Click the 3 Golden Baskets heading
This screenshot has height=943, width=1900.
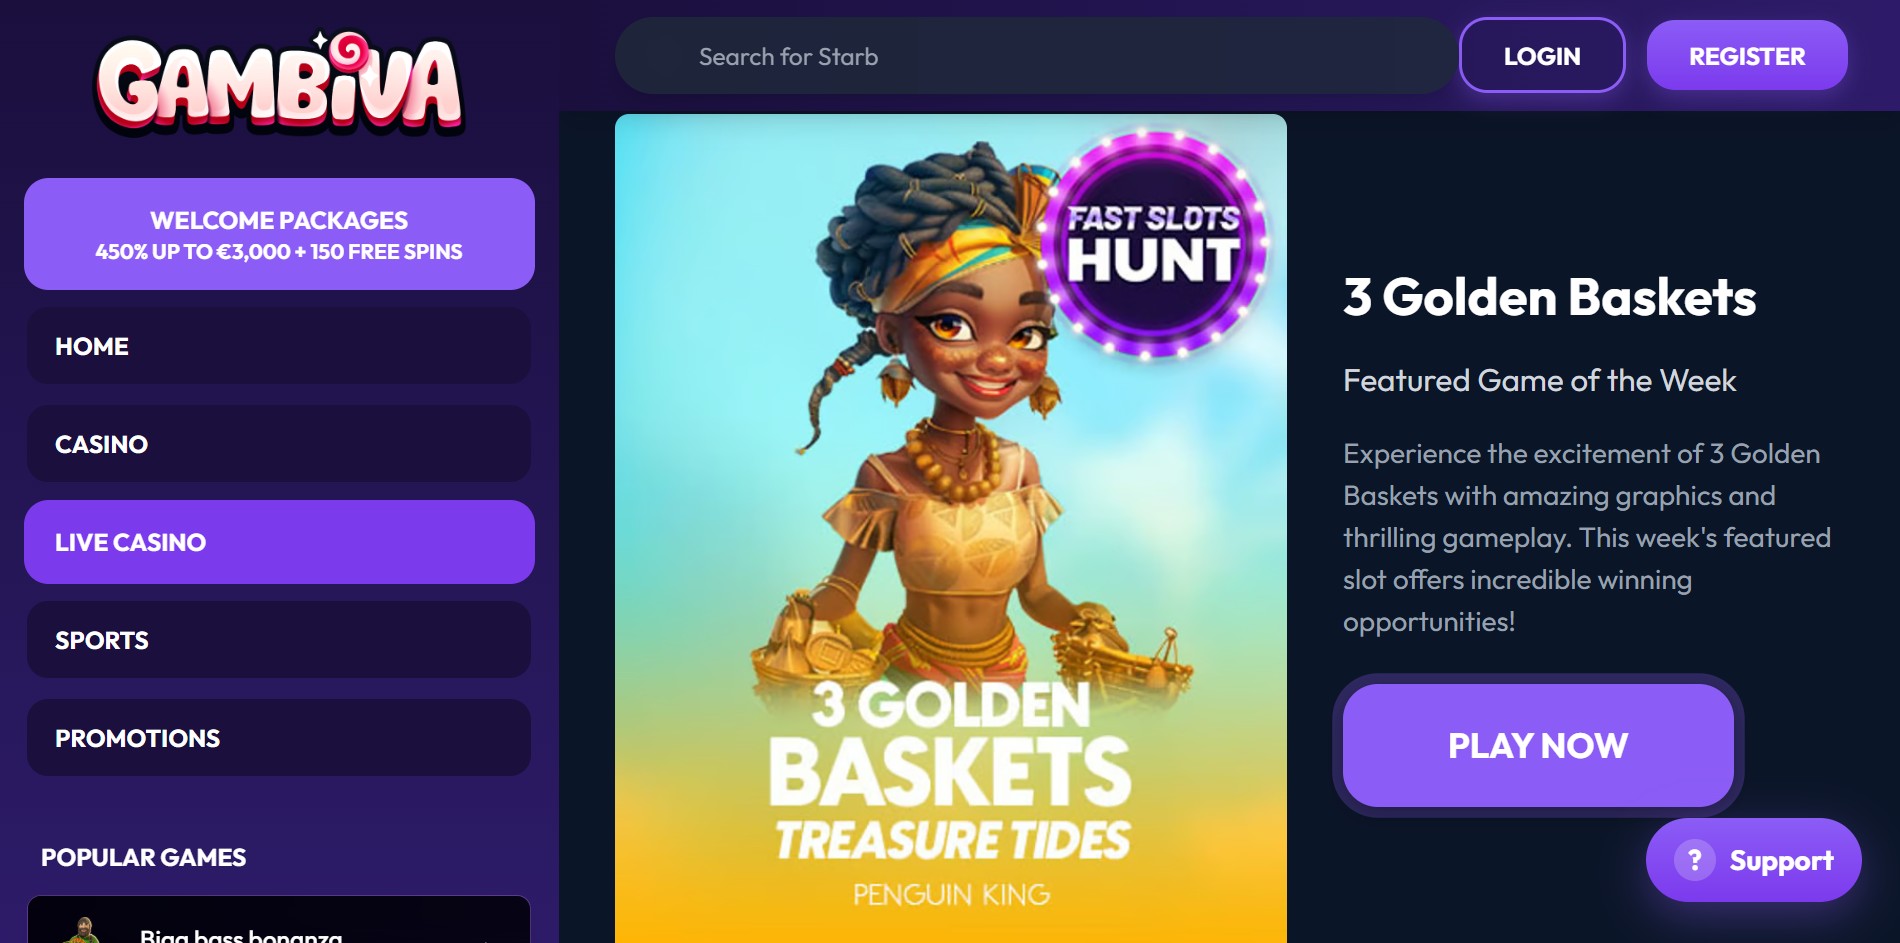(x=1549, y=297)
